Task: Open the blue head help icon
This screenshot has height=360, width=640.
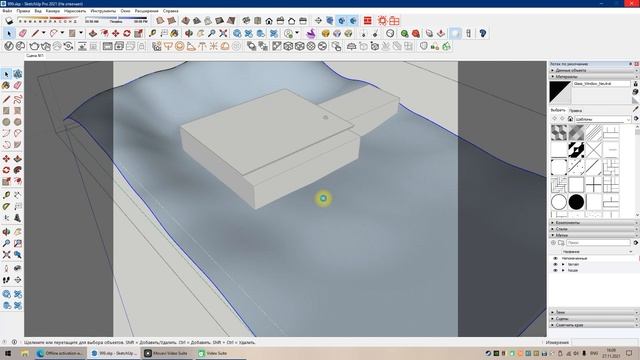Action: [483, 33]
